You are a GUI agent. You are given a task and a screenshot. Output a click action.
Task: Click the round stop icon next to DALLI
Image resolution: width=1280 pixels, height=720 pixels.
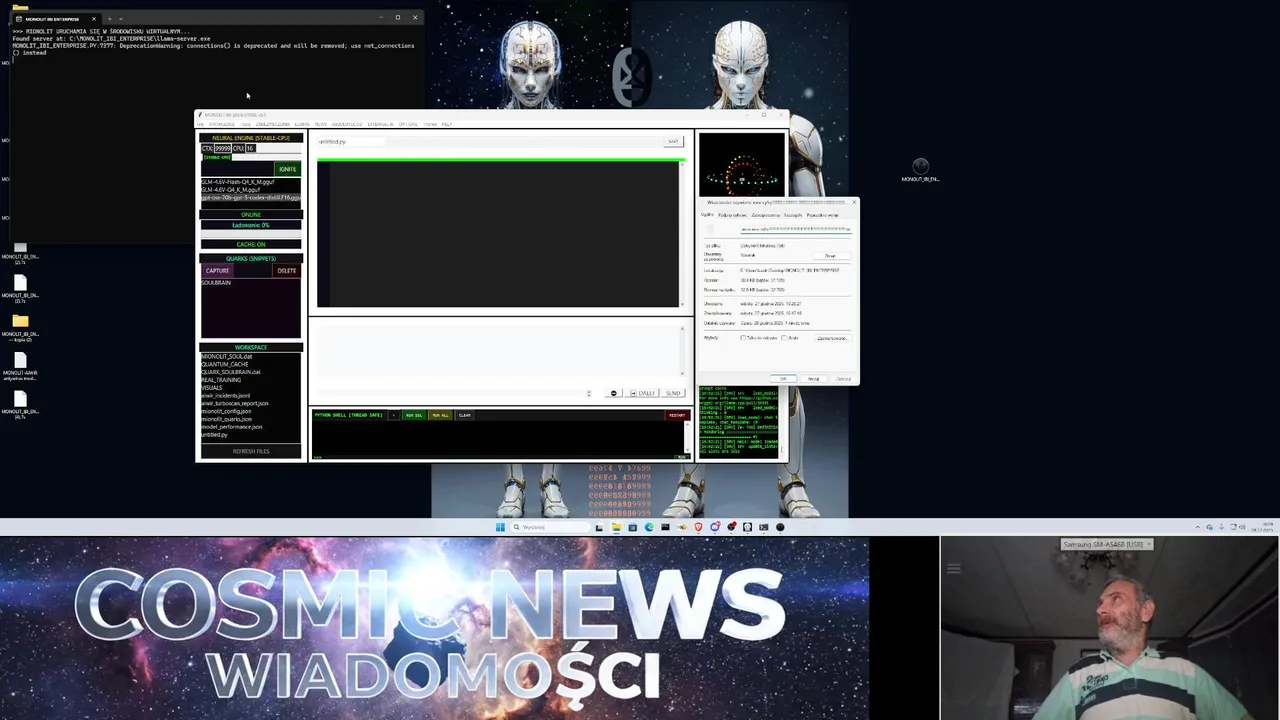pos(614,393)
